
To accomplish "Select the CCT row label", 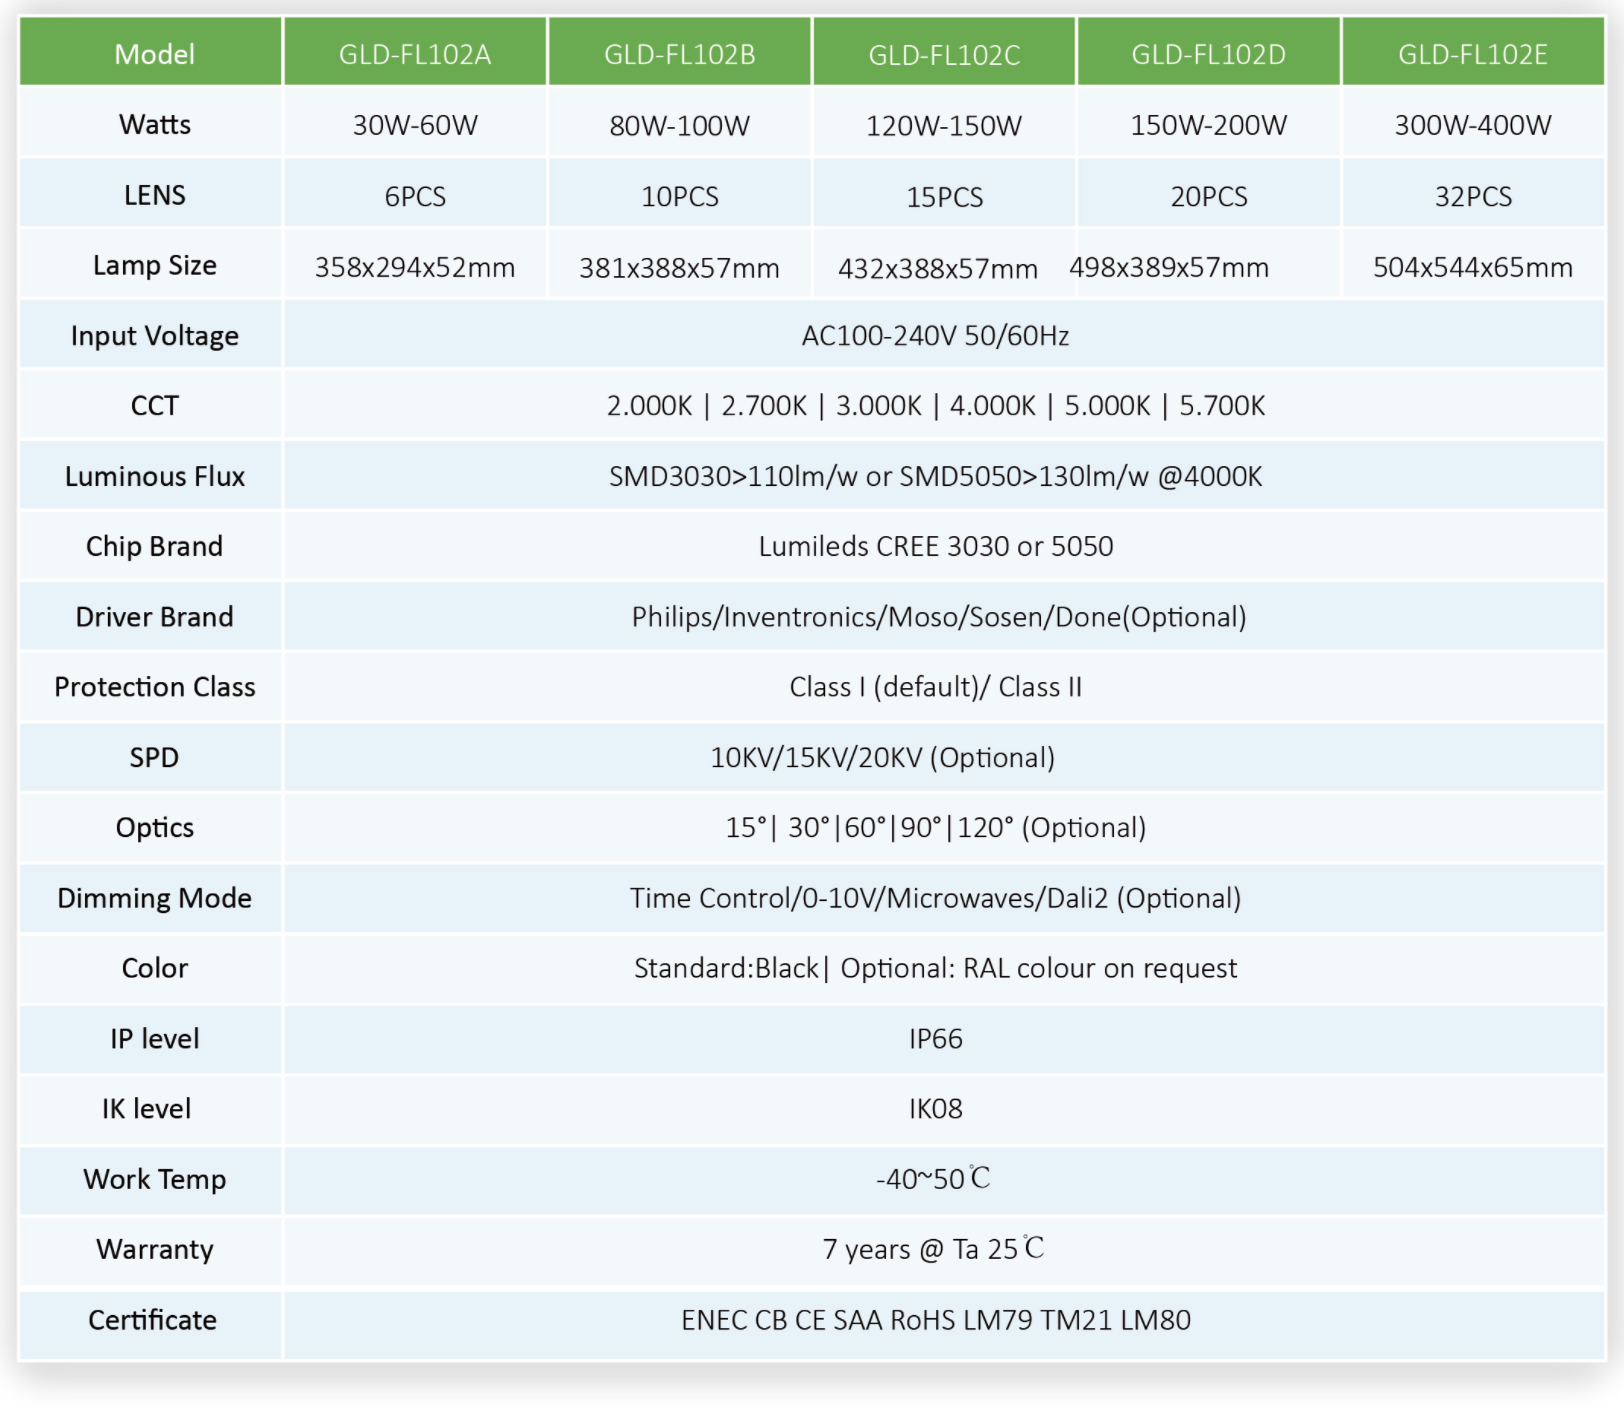I will [x=154, y=406].
